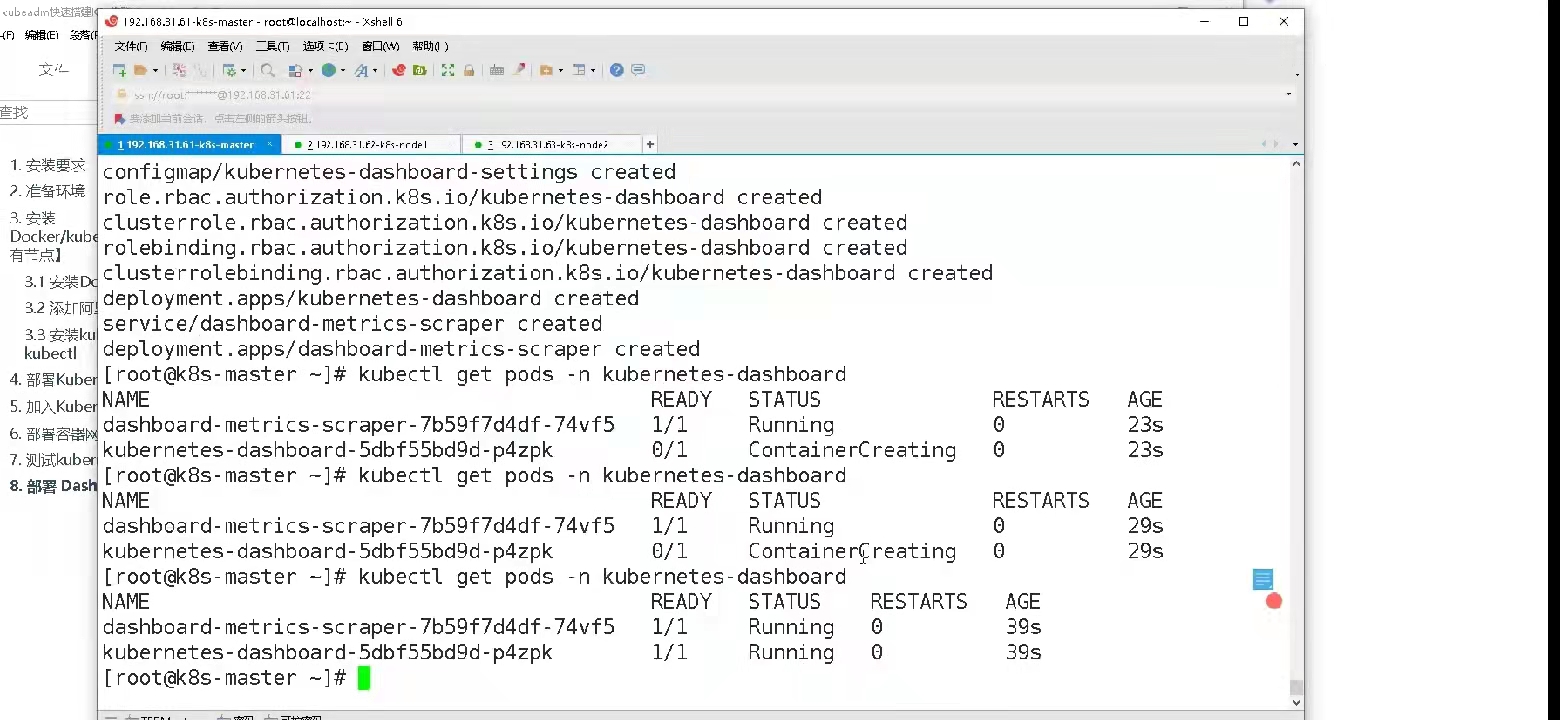Screen dimensions: 1560x720
Task: Open '2. 准备环境' in document outline
Action: [48, 190]
